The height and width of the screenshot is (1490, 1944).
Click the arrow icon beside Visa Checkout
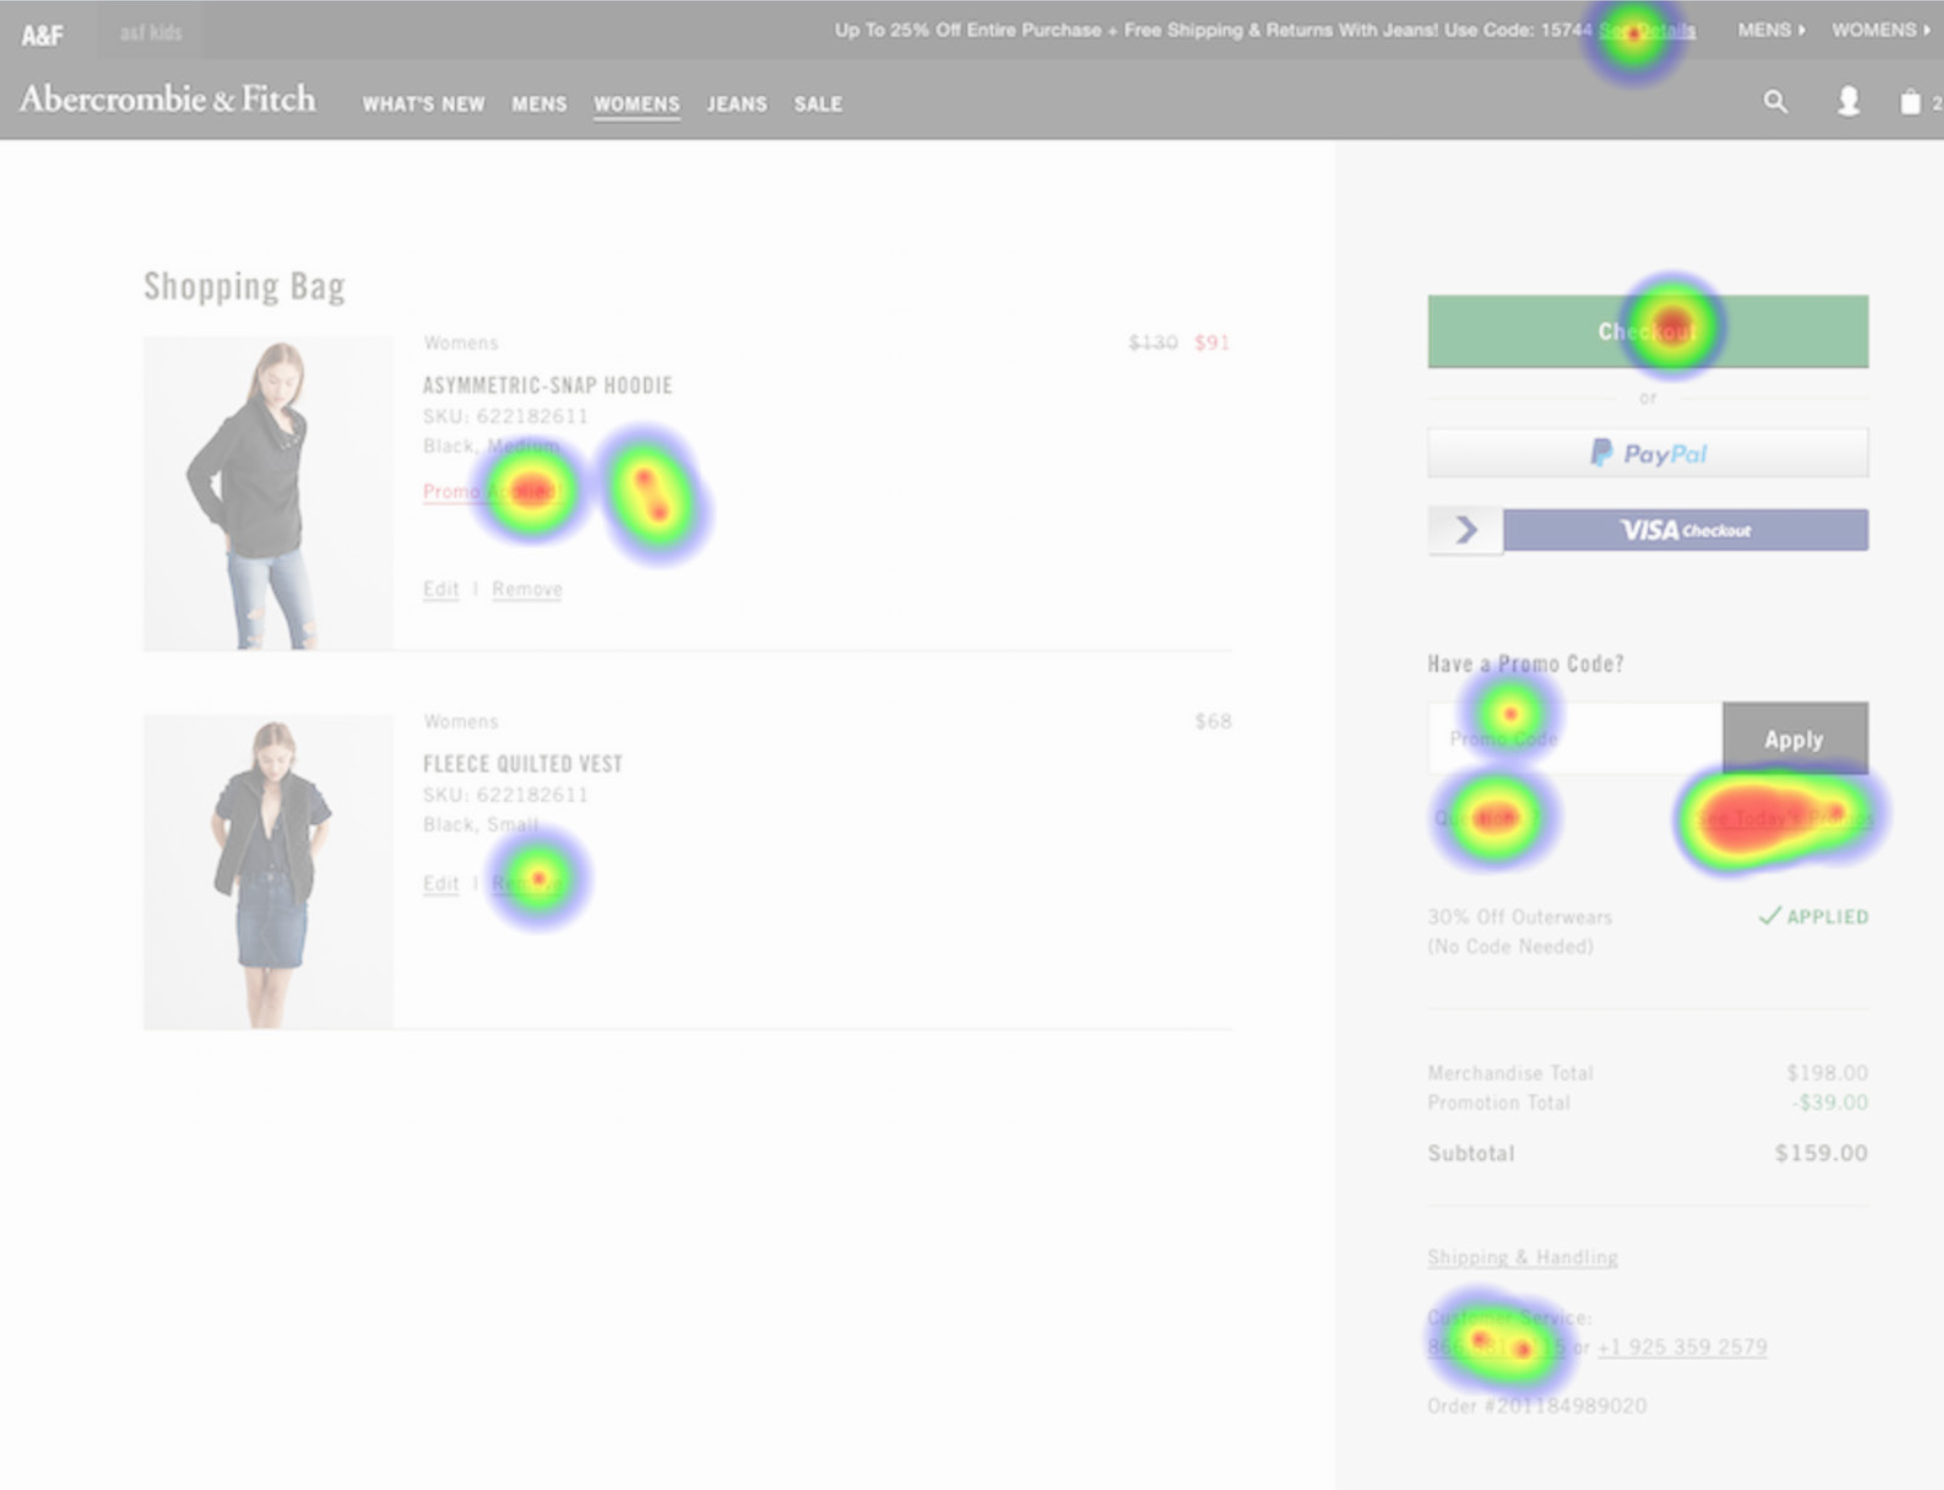pyautogui.click(x=1466, y=529)
